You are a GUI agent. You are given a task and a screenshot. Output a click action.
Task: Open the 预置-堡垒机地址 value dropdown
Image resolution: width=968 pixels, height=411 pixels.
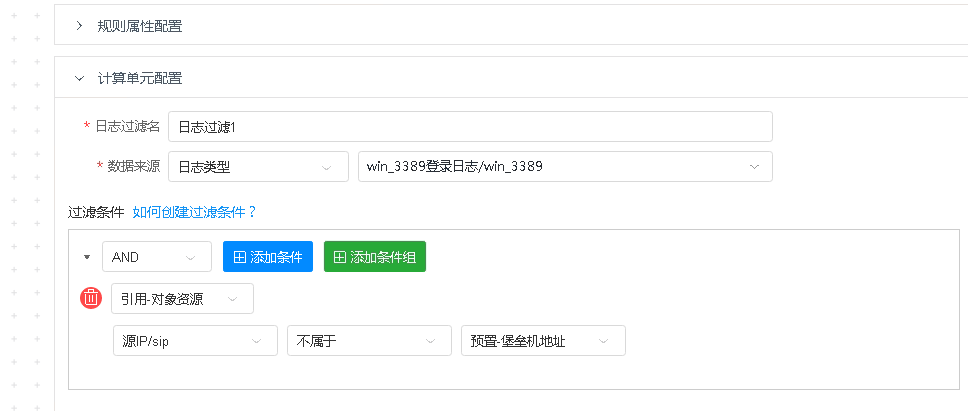point(543,341)
